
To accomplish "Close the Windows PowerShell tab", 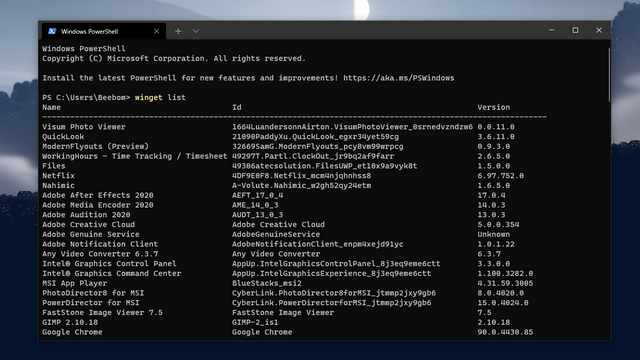I will click(x=156, y=31).
